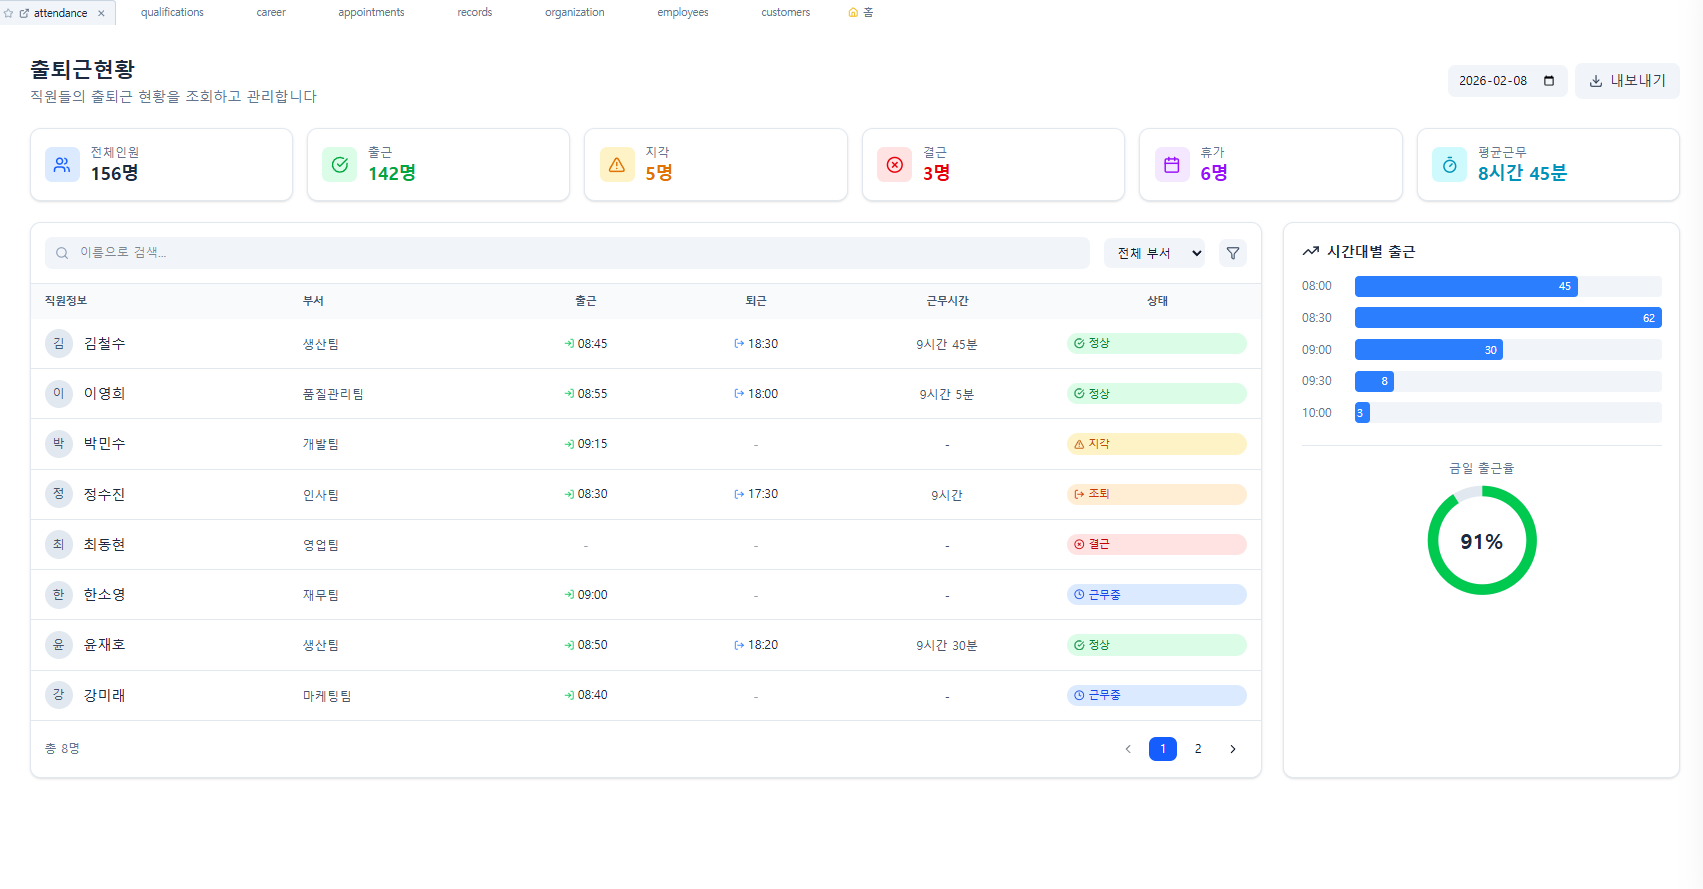Open the calendar picker in date field
1703x889 pixels.
pyautogui.click(x=1548, y=81)
